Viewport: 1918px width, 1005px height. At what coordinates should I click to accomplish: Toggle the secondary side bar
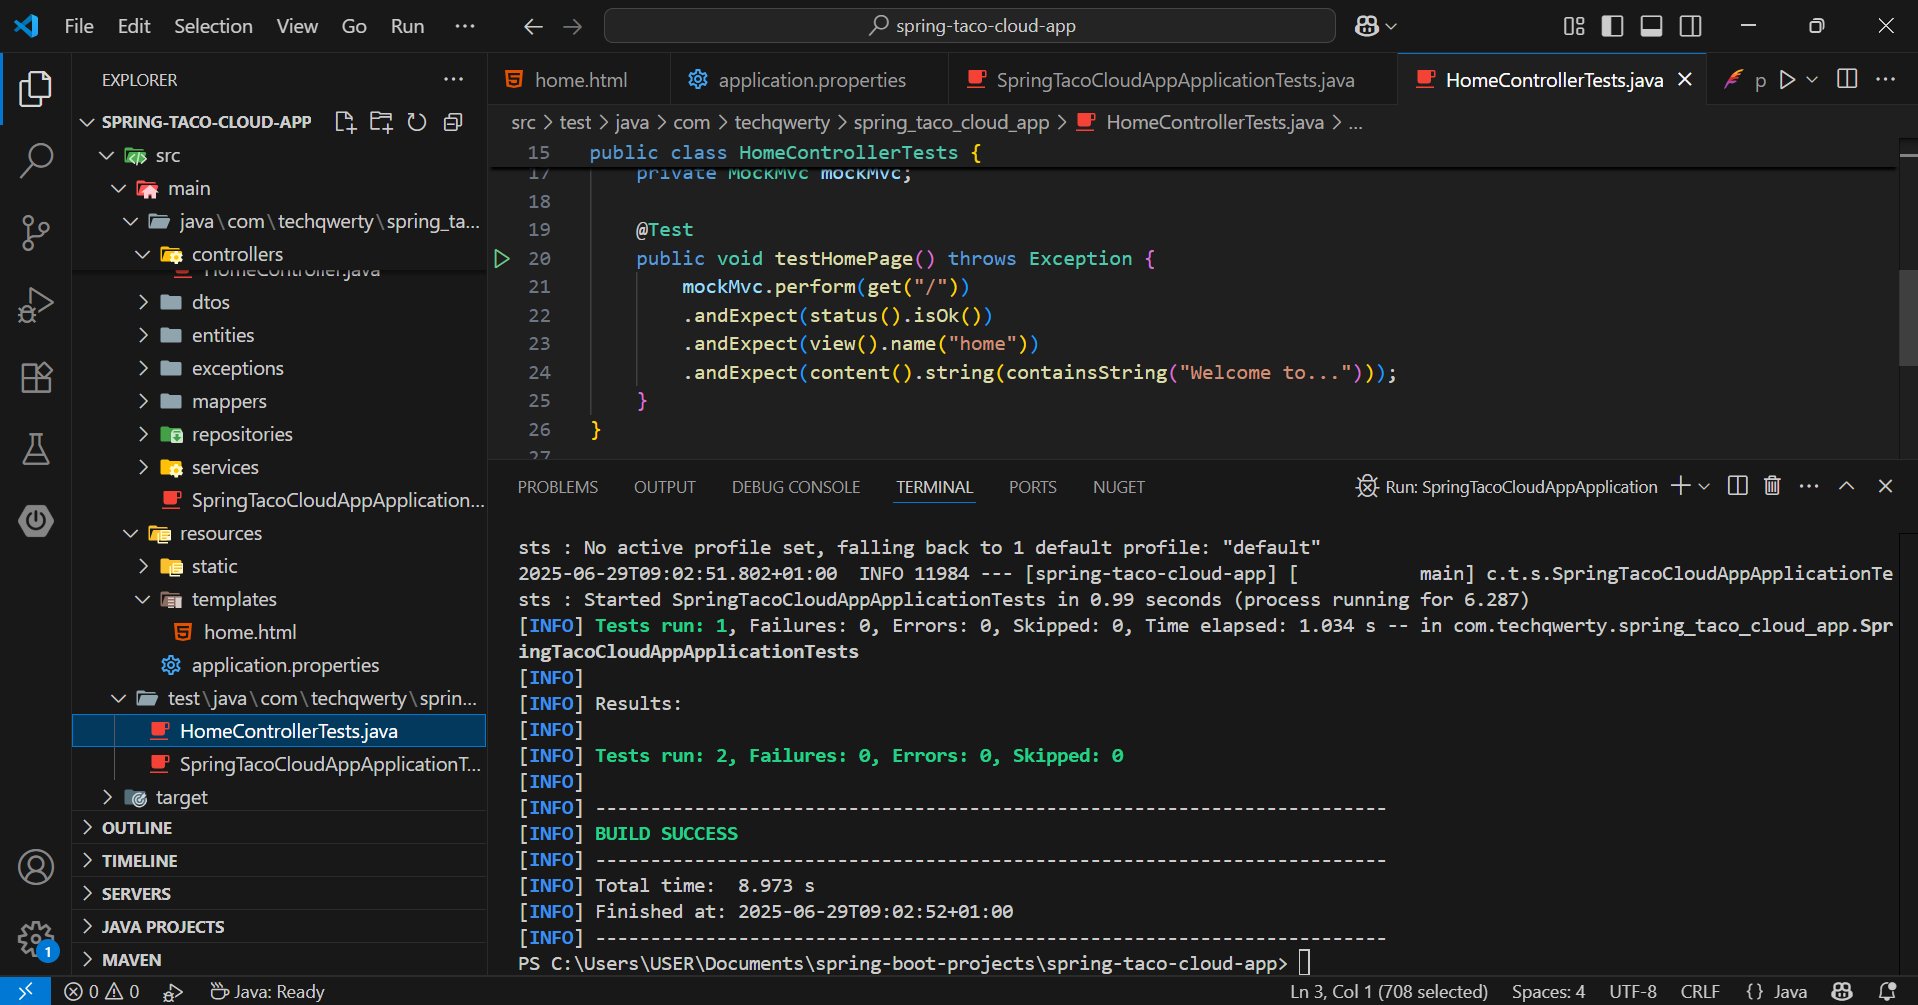click(x=1690, y=26)
